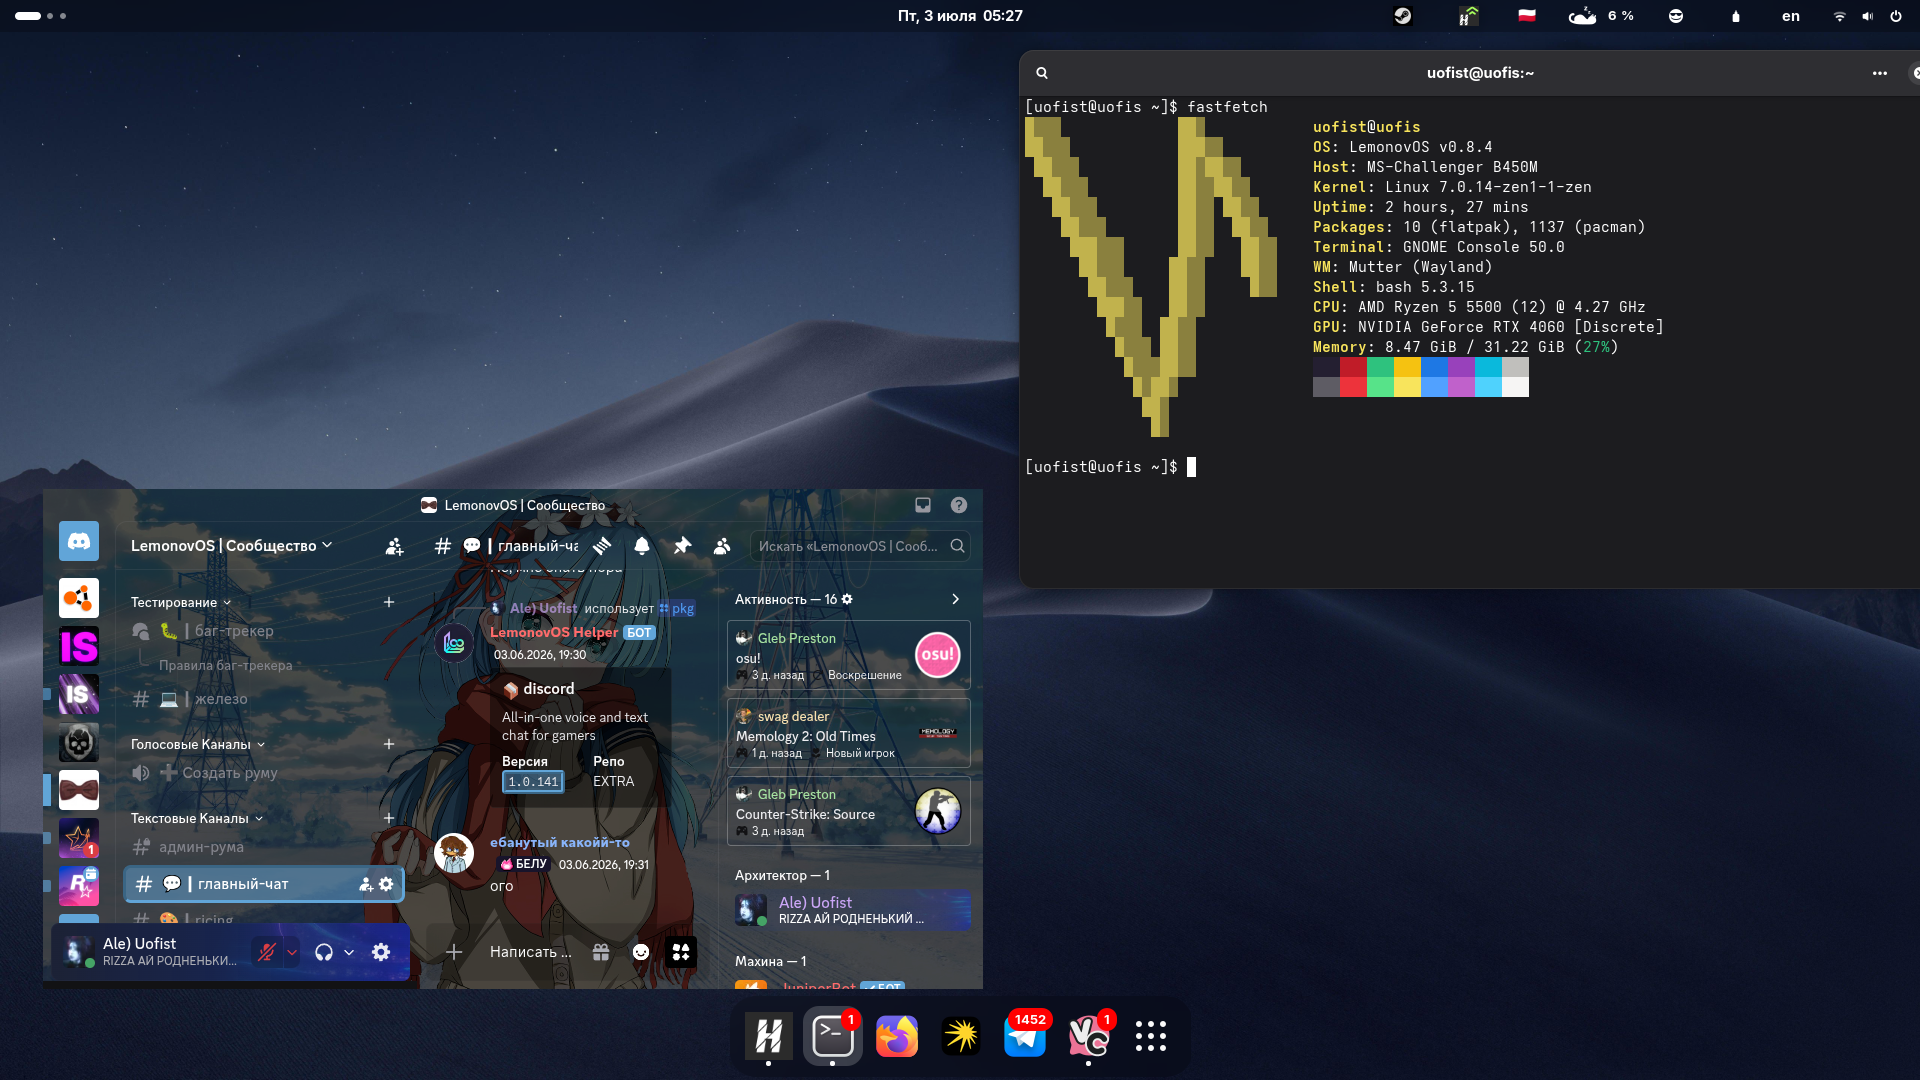Open Telegram from the dock

pyautogui.click(x=1025, y=1036)
